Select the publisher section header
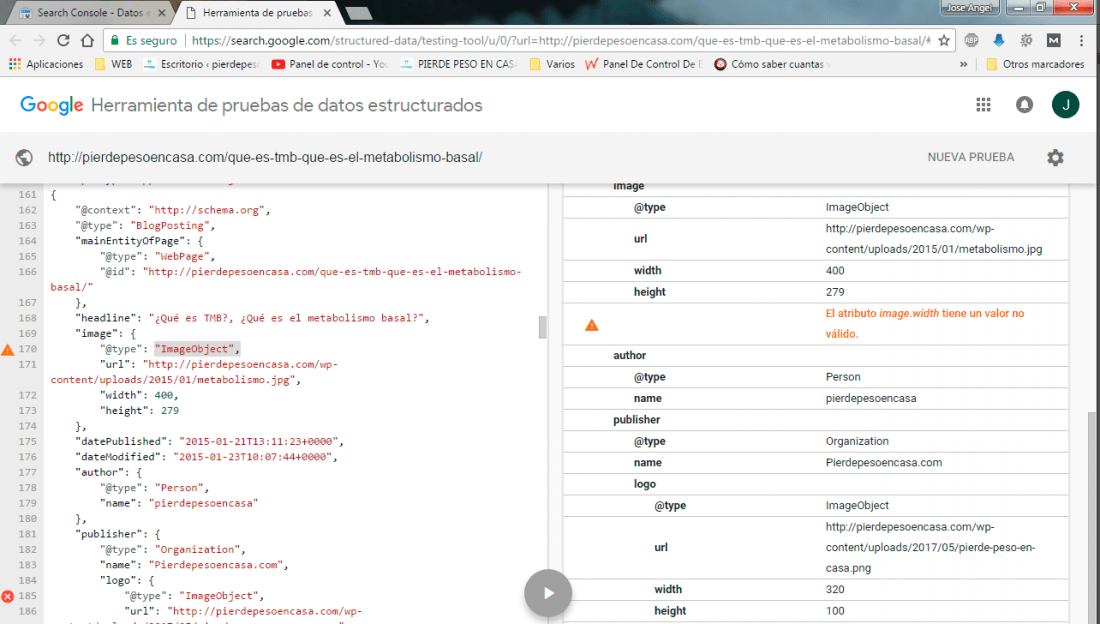This screenshot has height=624, width=1100. (x=636, y=420)
